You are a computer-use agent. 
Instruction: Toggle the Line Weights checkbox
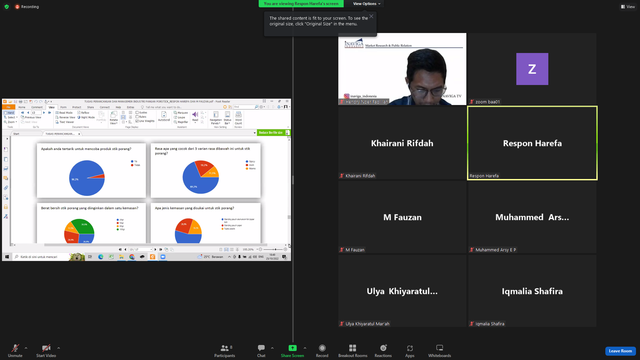coord(145,121)
